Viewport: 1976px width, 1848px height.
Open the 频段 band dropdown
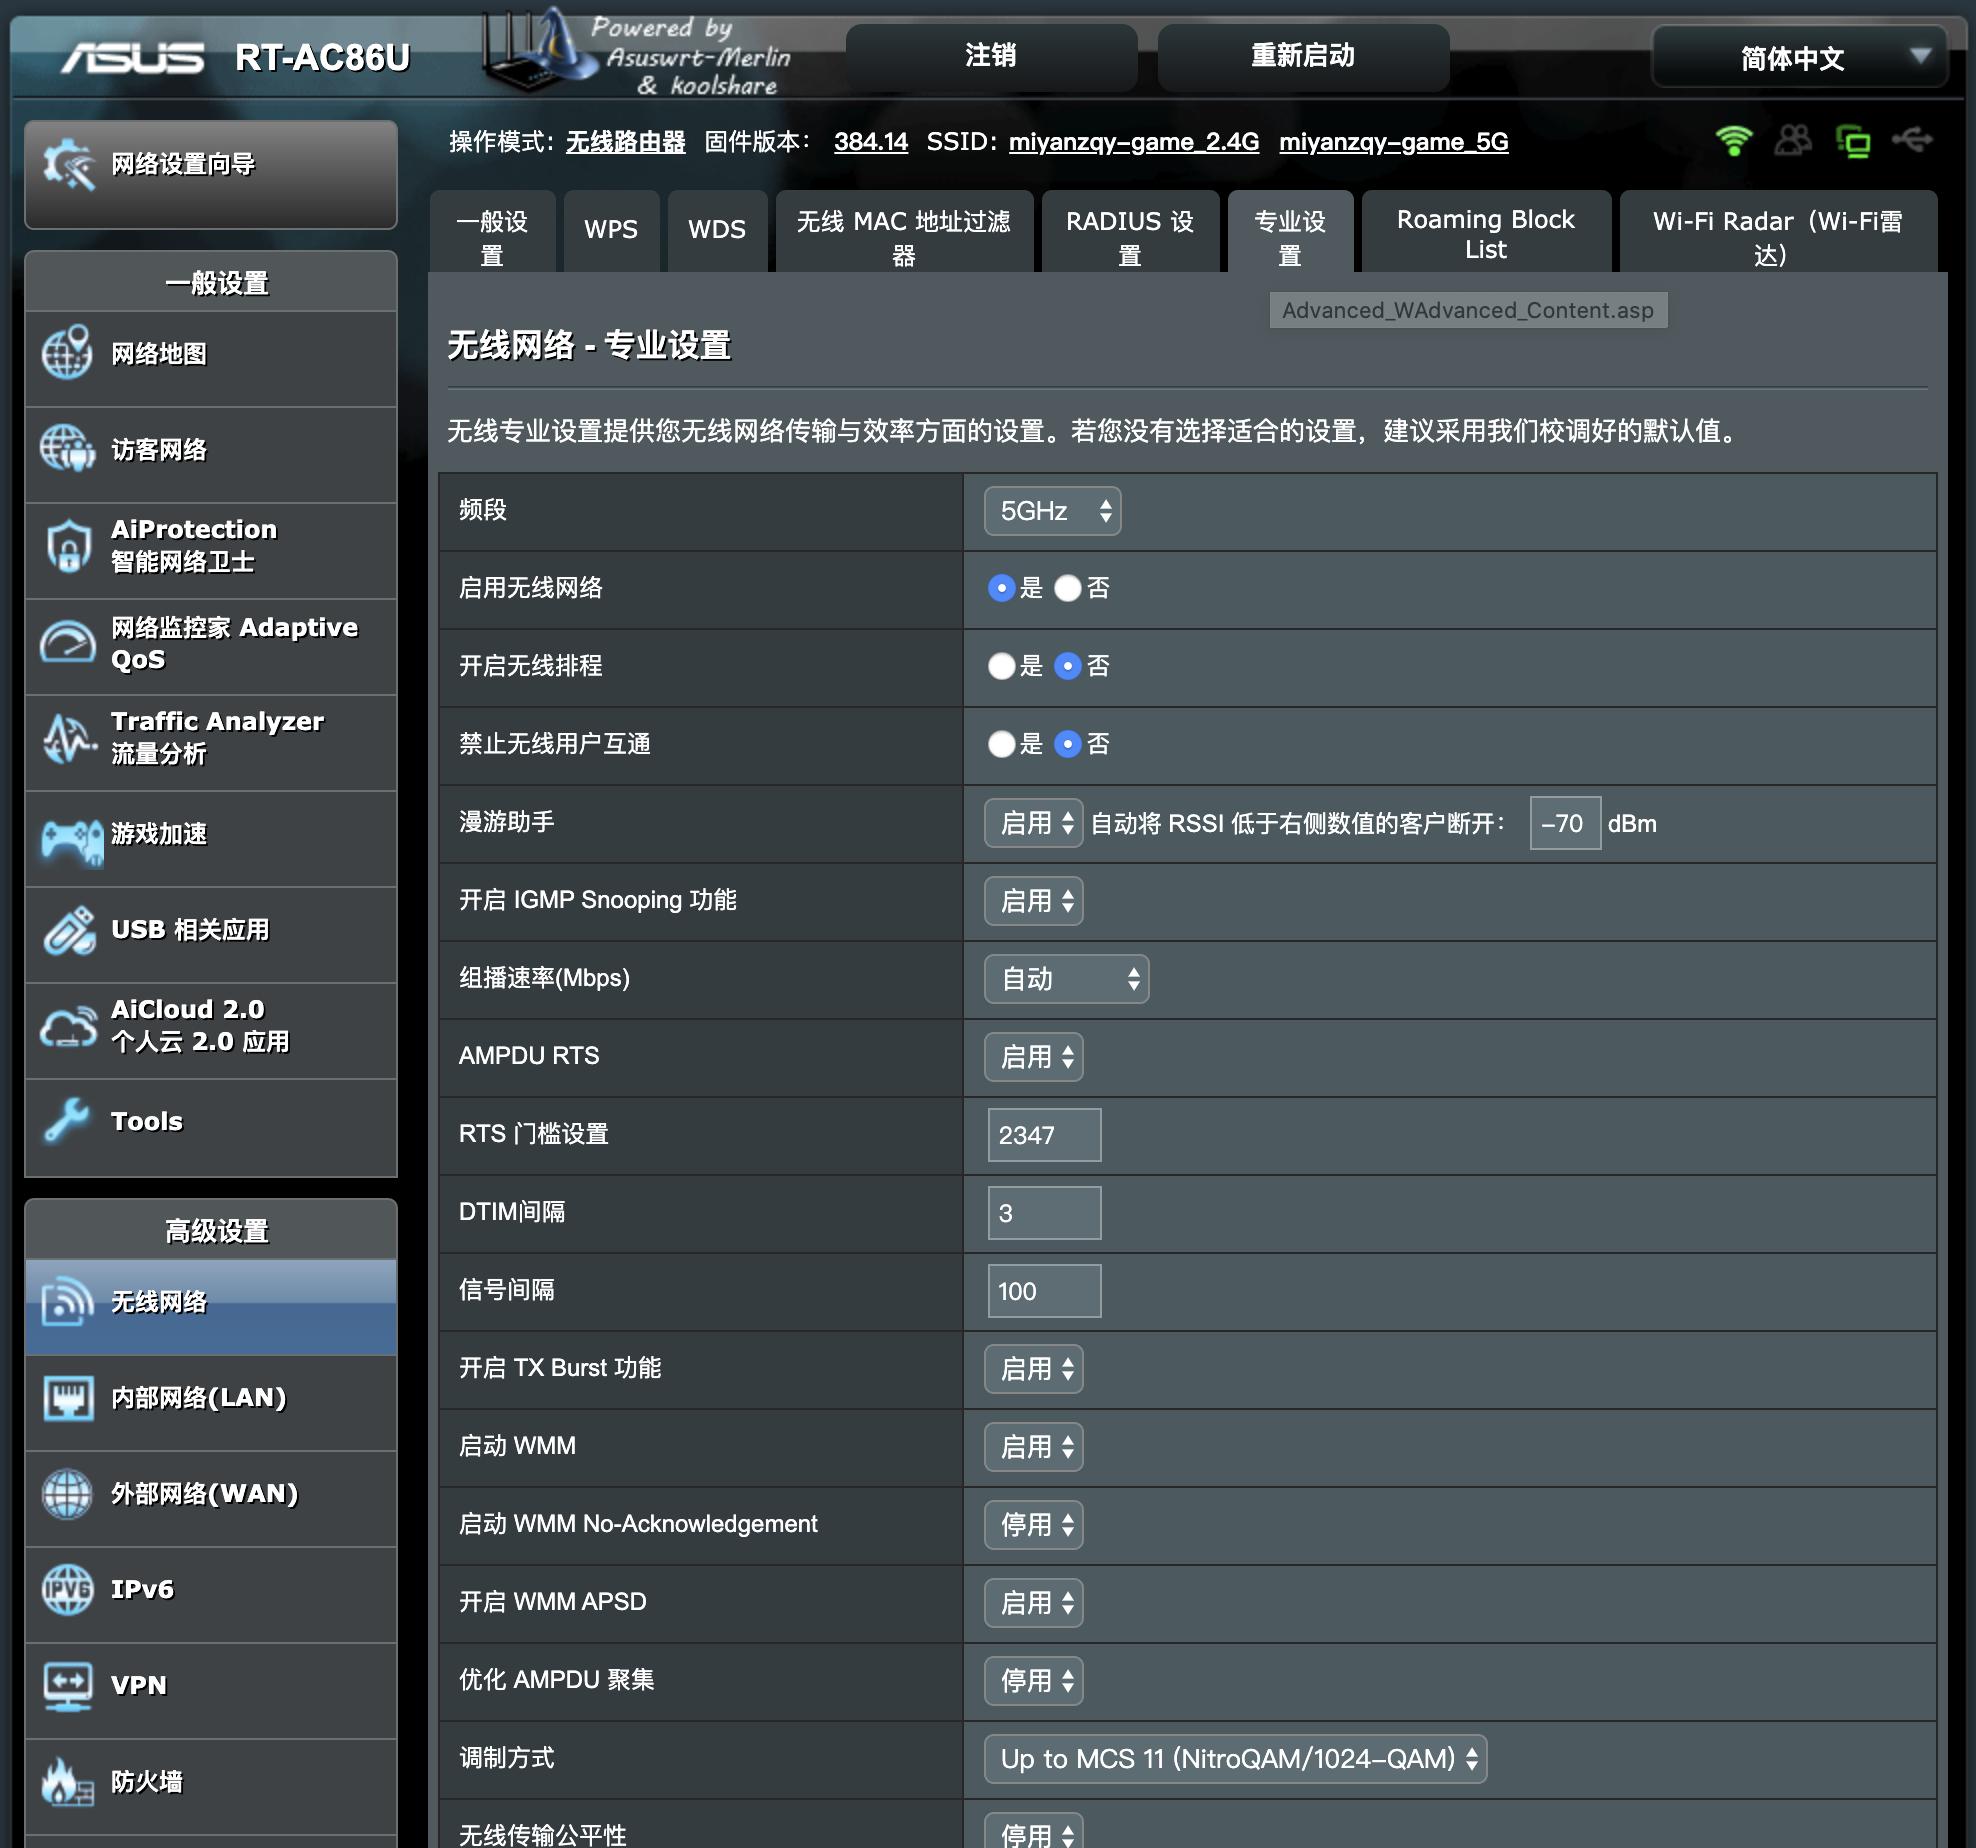[x=1052, y=511]
